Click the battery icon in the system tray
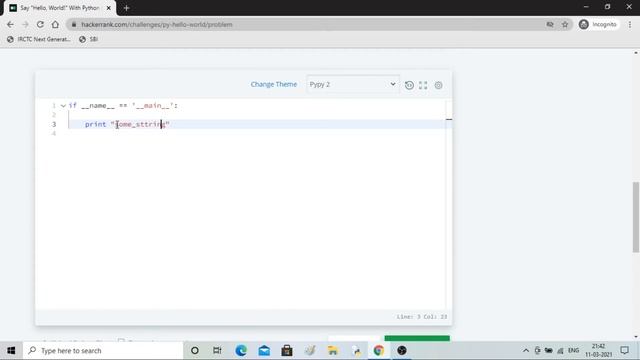 point(549,351)
